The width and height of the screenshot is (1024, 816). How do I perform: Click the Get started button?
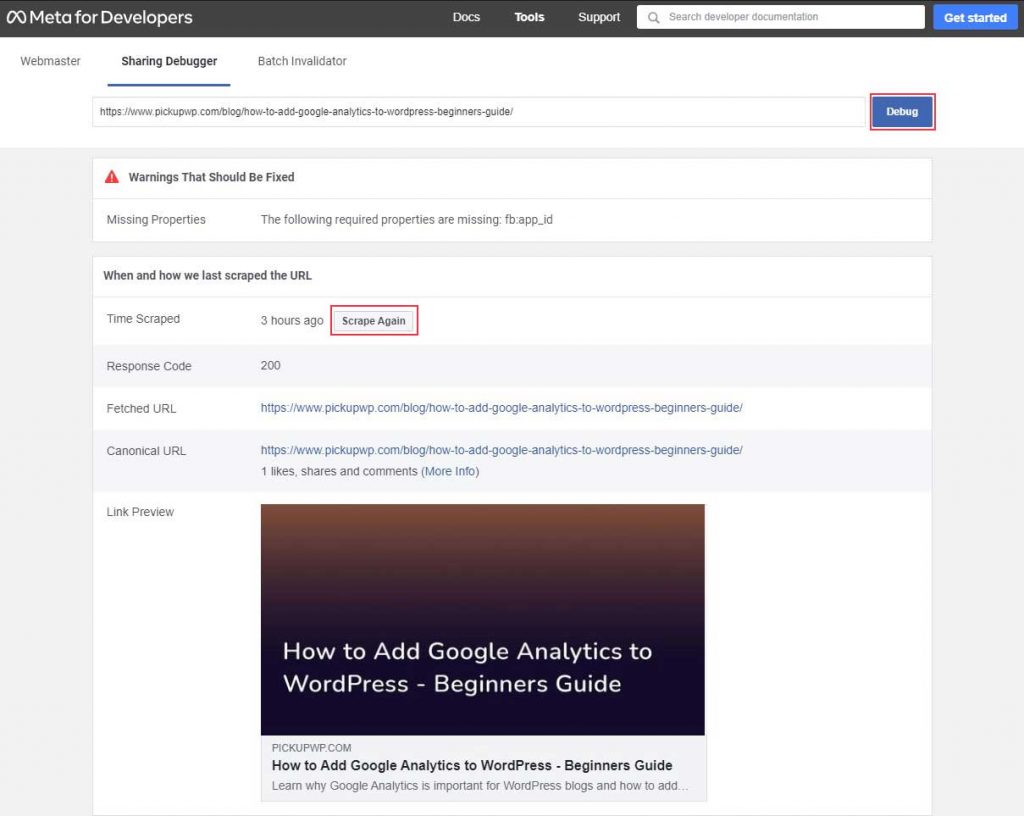click(x=974, y=17)
